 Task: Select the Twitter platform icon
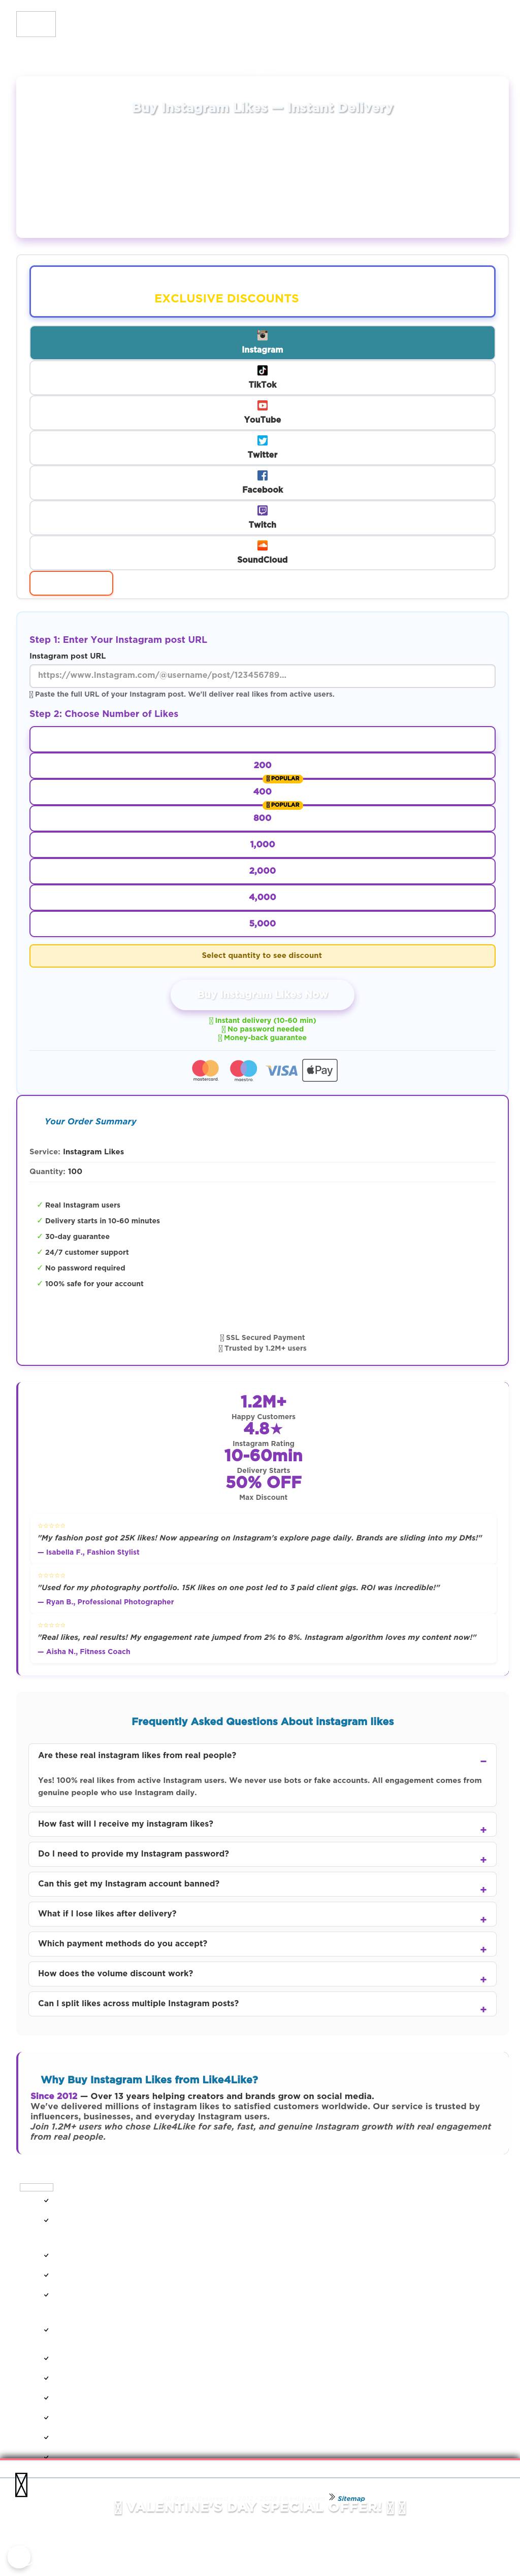(262, 441)
